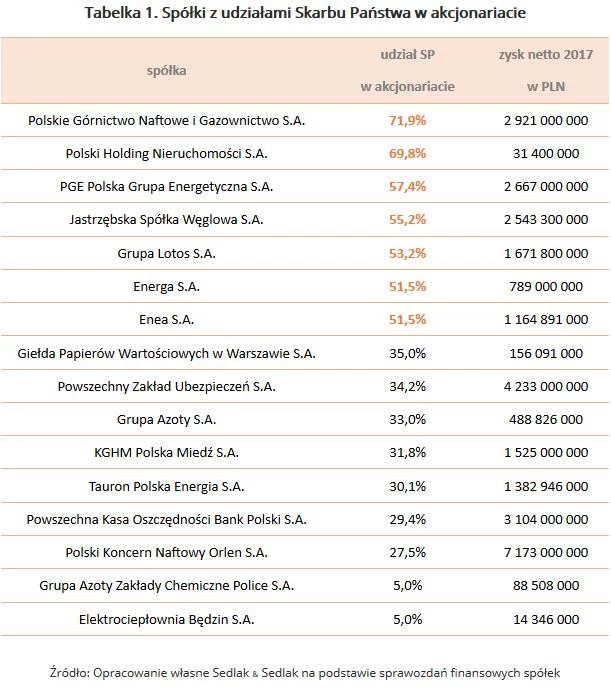The image size is (611, 697).
Task: Click Tauron Polska Energia 30,1% value
Action: 407,487
